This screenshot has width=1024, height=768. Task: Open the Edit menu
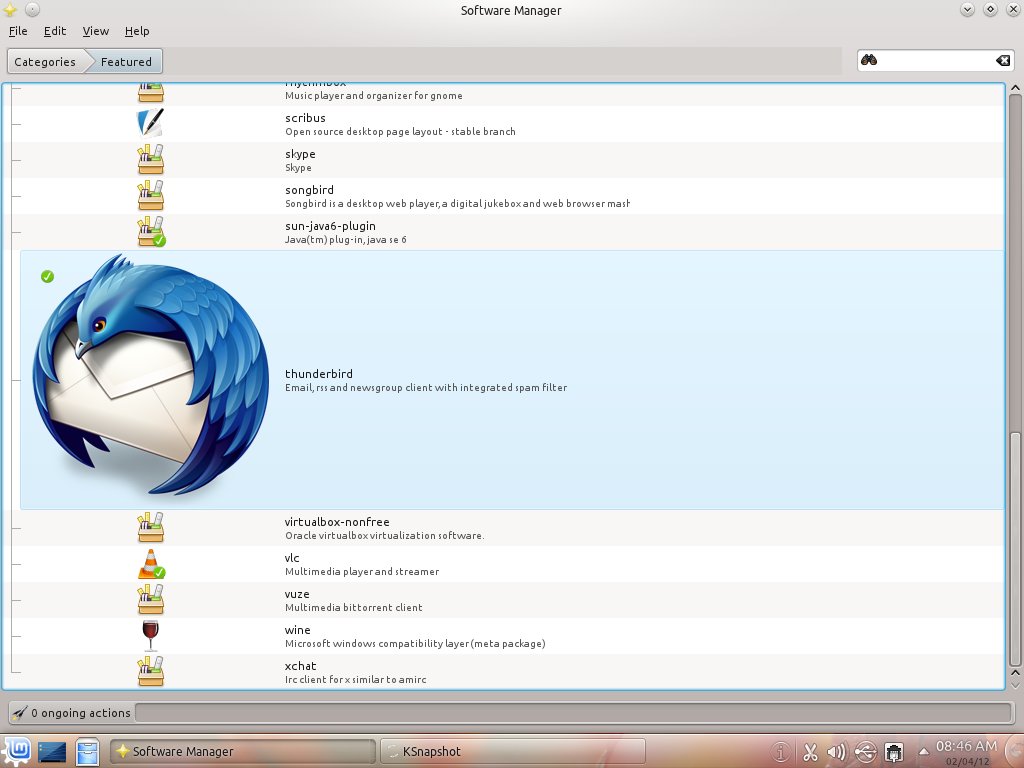tap(55, 31)
